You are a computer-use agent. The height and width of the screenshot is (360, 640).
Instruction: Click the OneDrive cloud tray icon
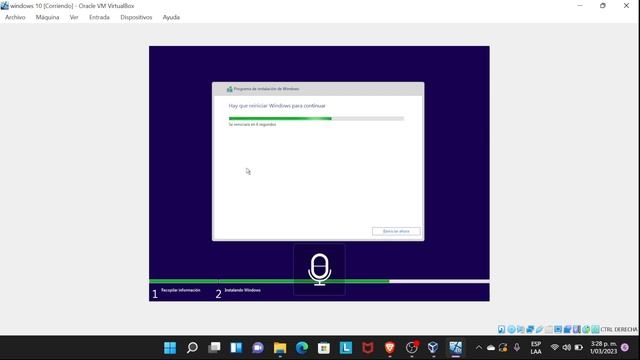[x=491, y=348]
